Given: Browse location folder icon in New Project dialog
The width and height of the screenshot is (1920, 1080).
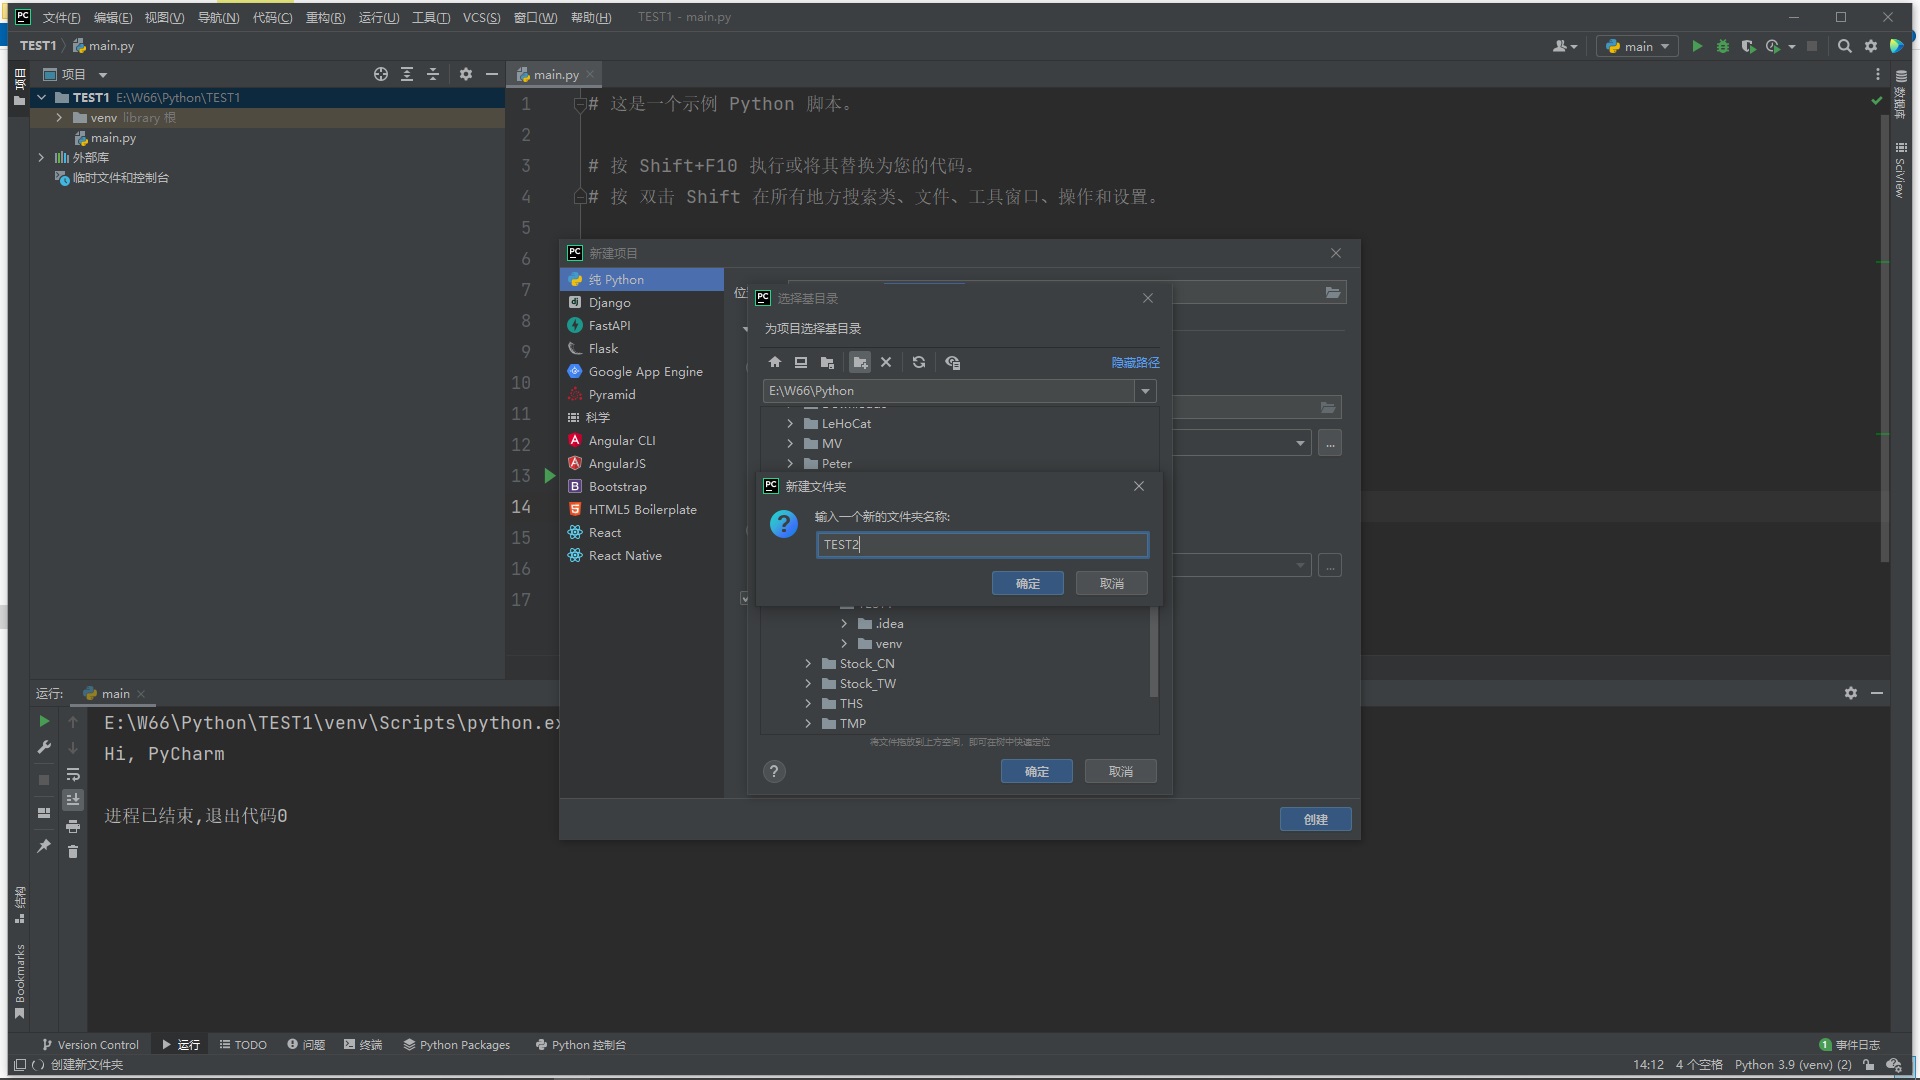Looking at the screenshot, I should (1333, 292).
